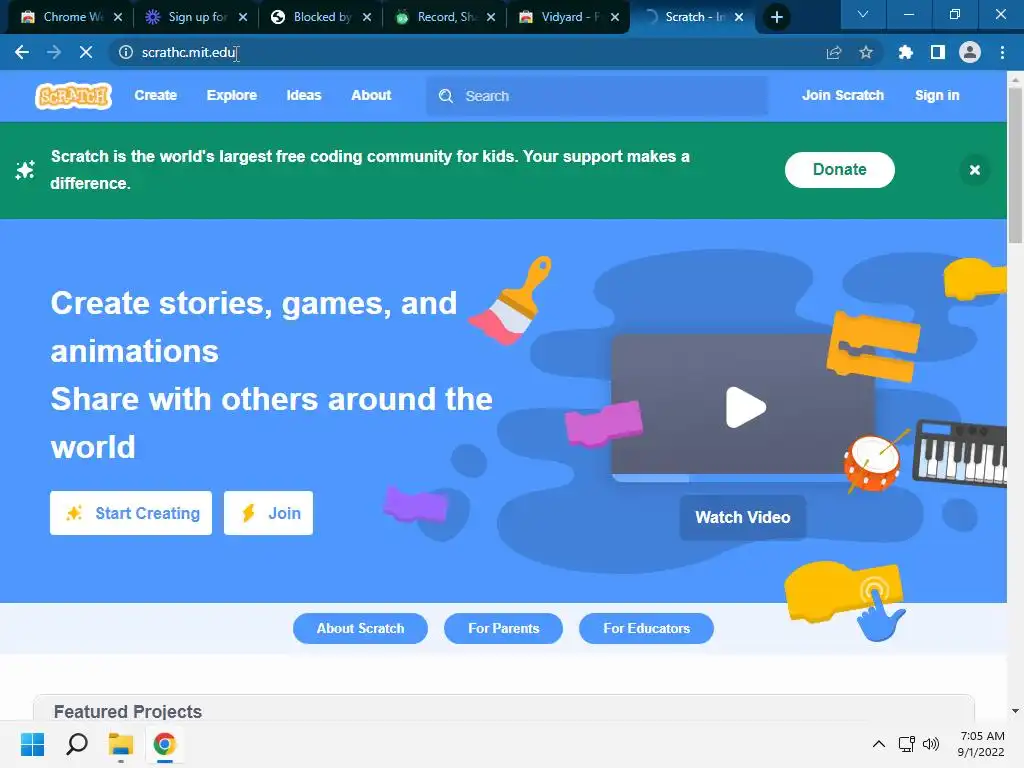Open the About page
This screenshot has height=768, width=1024.
pos(371,95)
